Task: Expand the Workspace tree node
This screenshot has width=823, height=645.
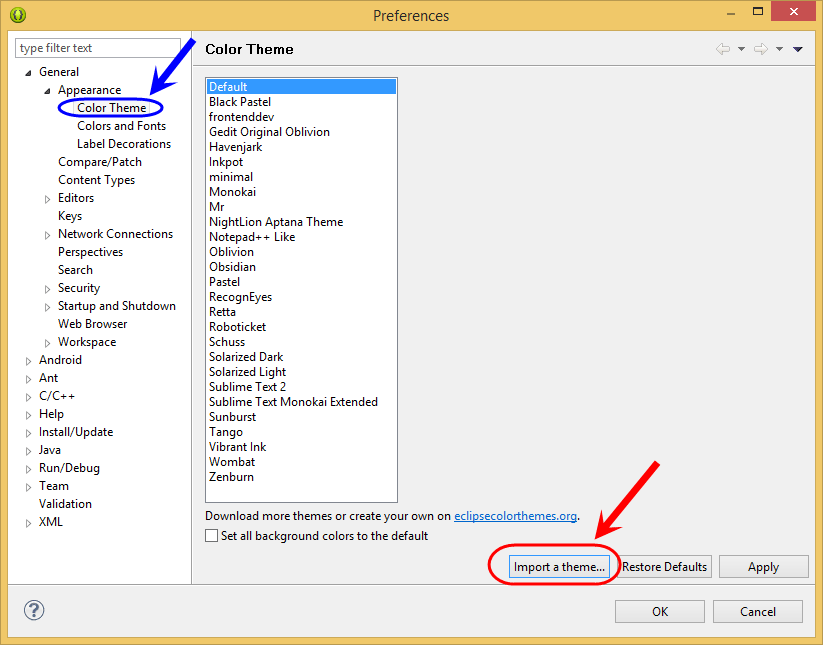Action: [x=47, y=343]
